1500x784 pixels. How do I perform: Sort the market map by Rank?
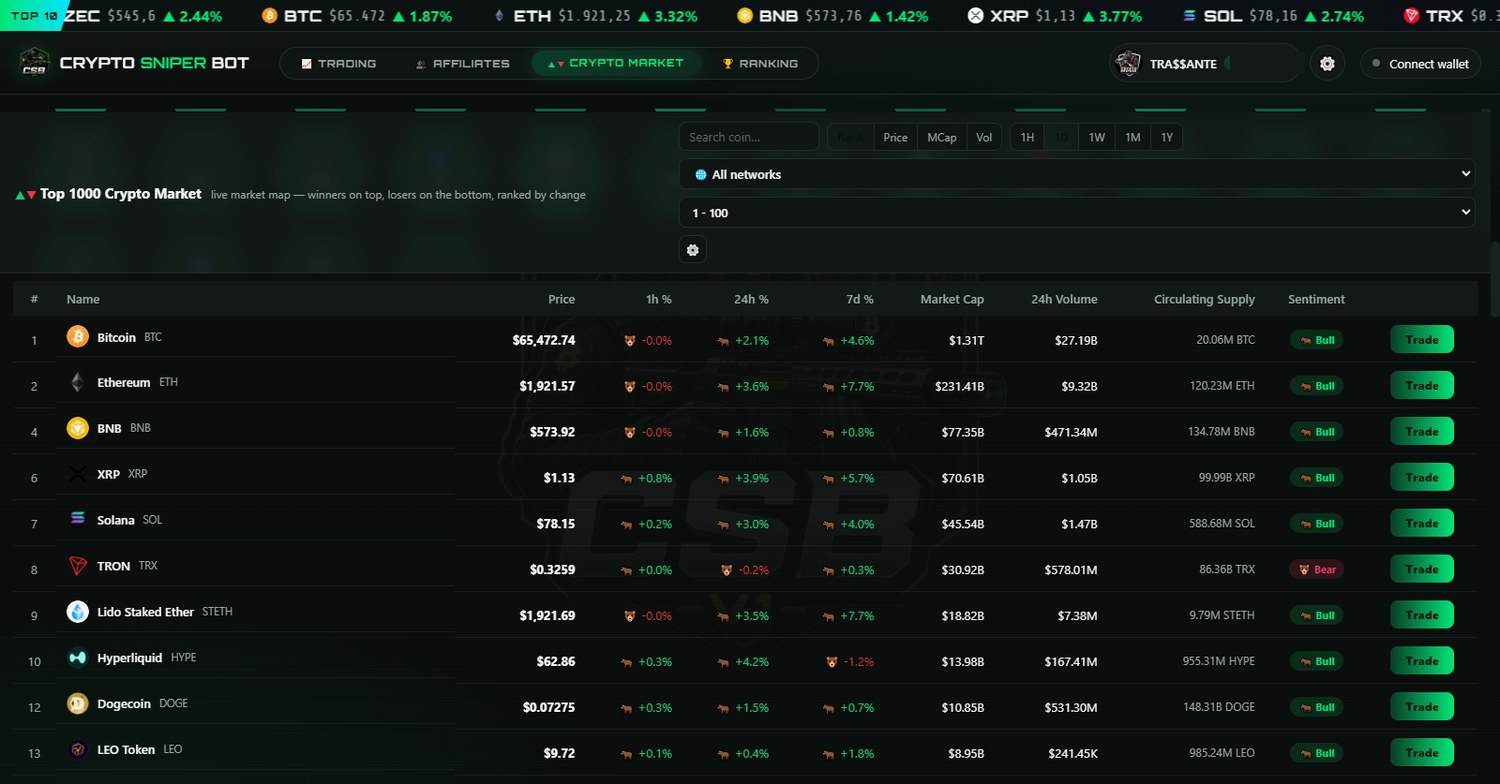[851, 137]
